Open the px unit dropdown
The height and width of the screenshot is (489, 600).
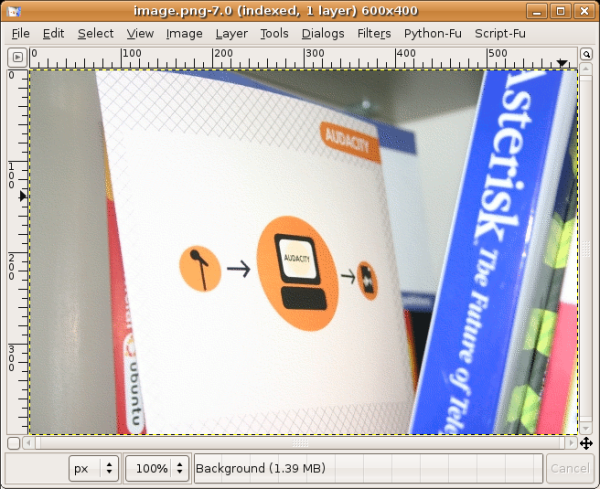[96, 468]
